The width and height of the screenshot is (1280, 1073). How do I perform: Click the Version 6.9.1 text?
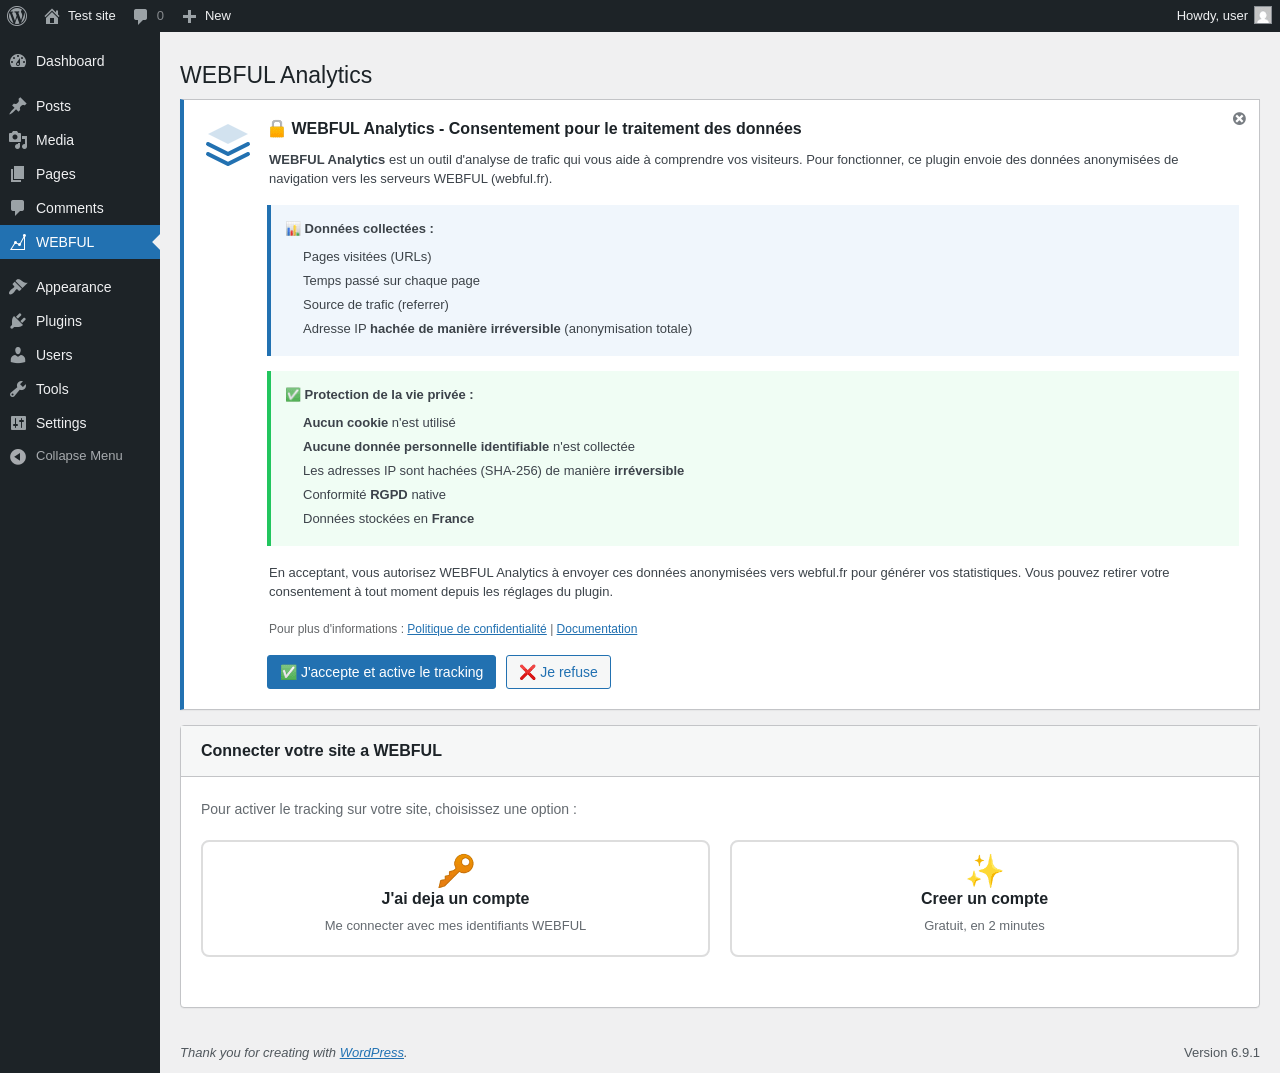click(1222, 1052)
